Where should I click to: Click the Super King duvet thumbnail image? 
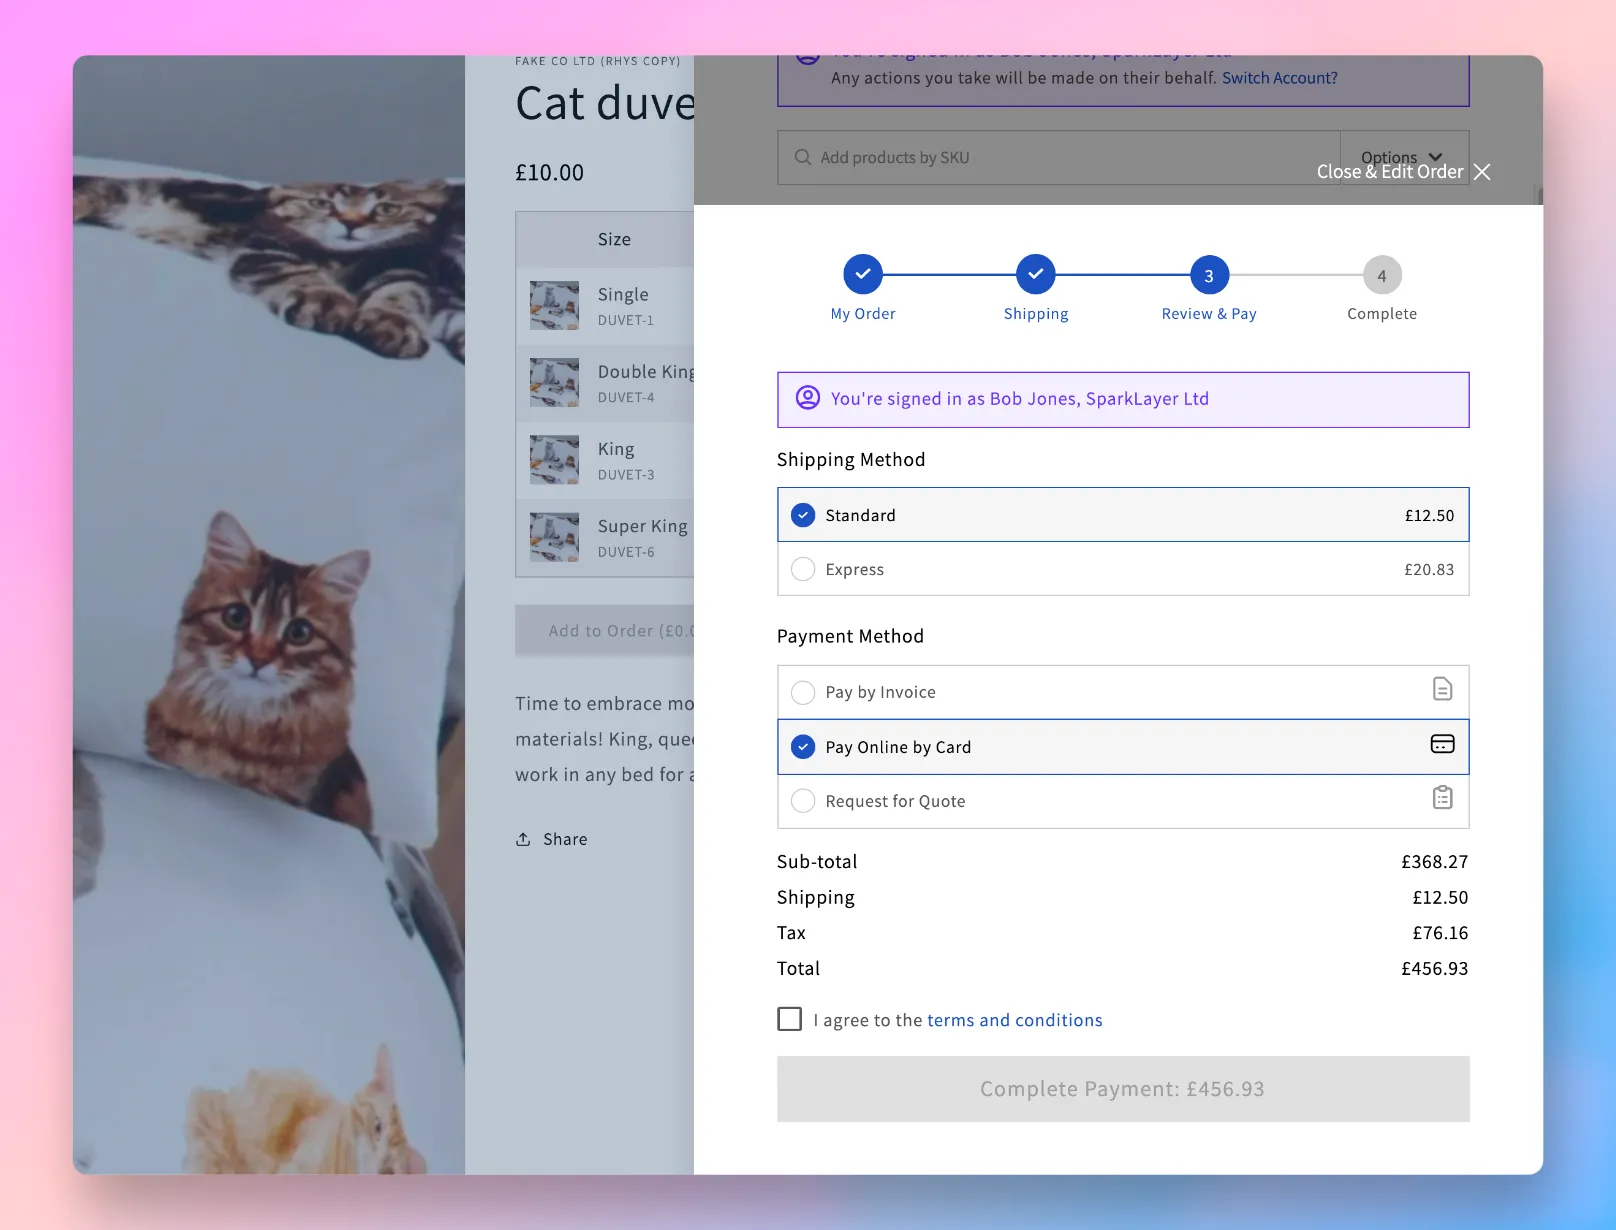tap(554, 537)
